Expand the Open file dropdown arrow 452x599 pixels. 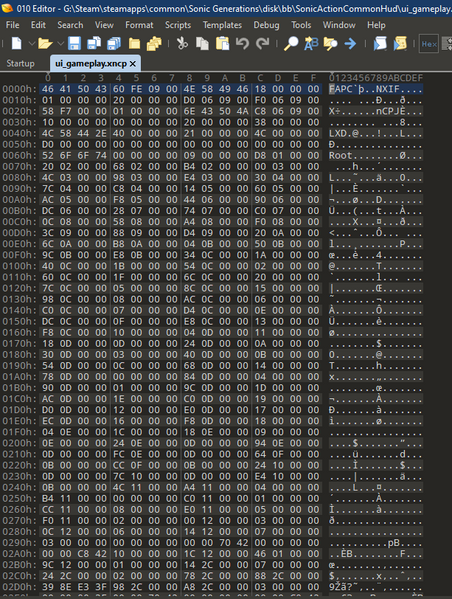point(60,44)
